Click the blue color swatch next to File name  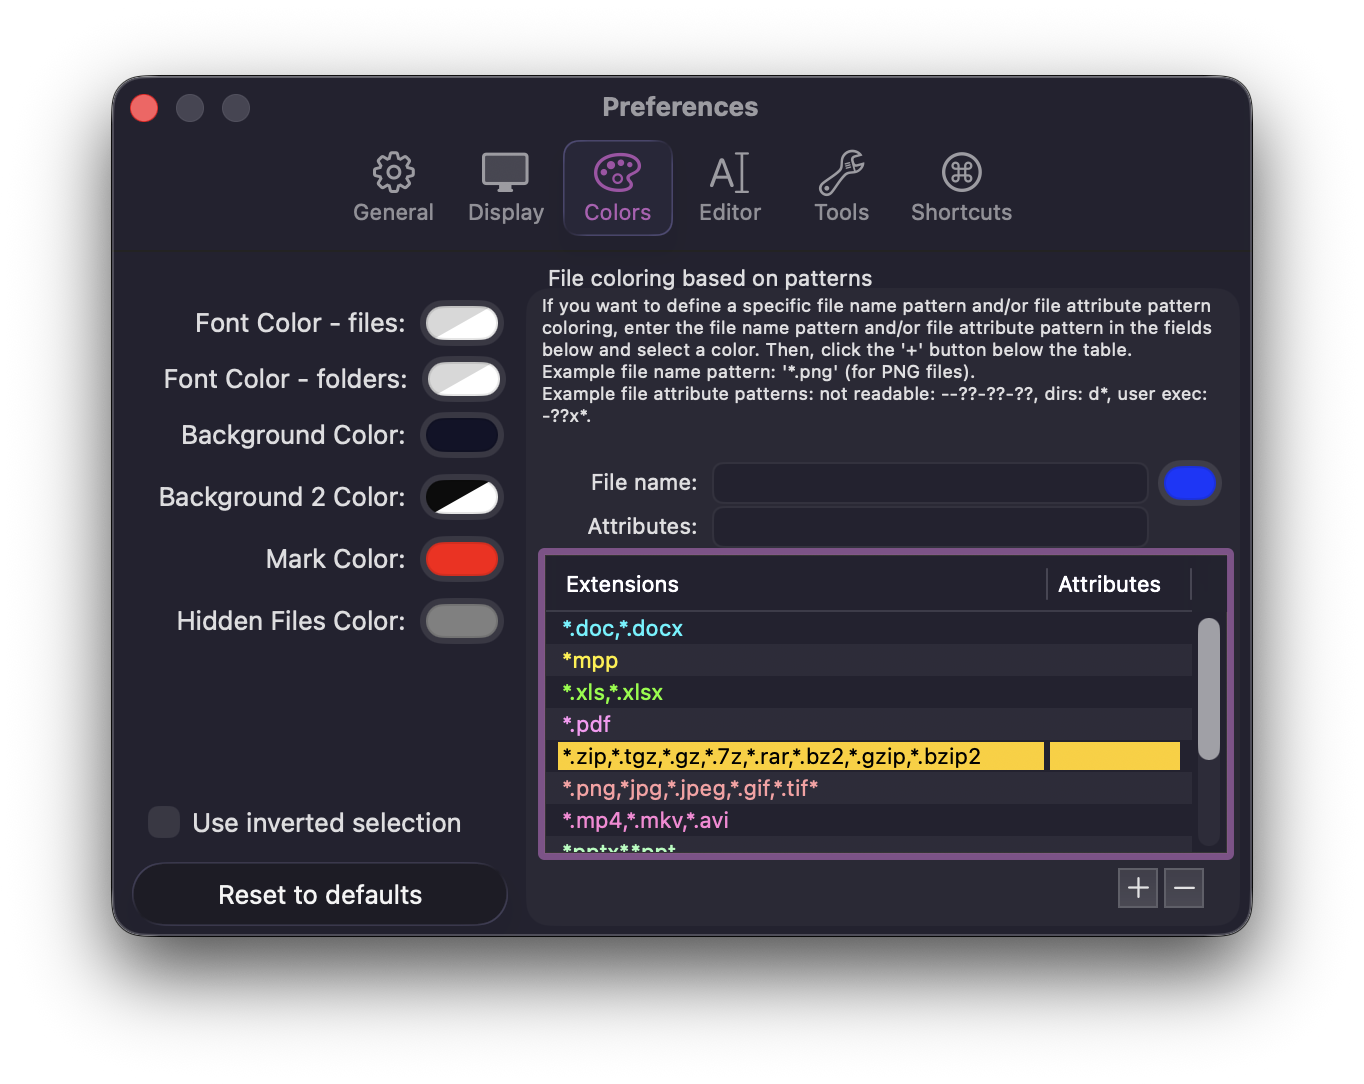tap(1189, 483)
